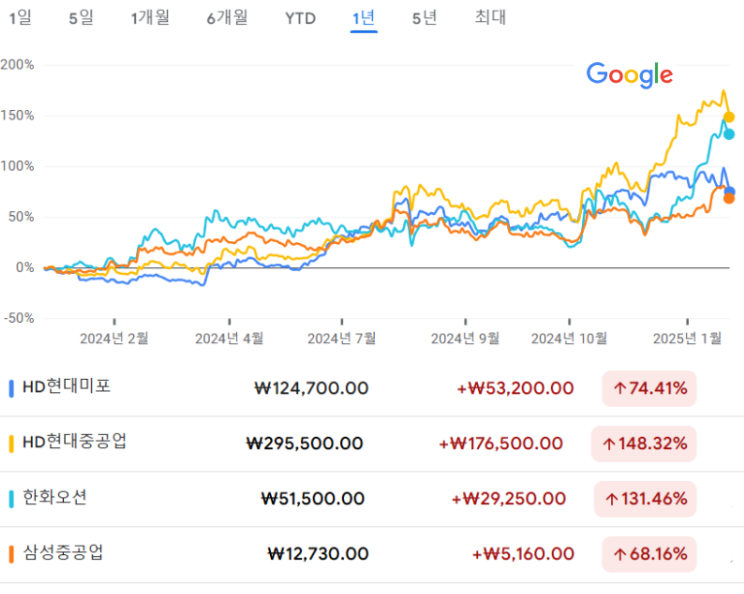Viewport: 744px width, 594px height.
Task: Click the 2025년 1월 axis label
Action: [687, 339]
